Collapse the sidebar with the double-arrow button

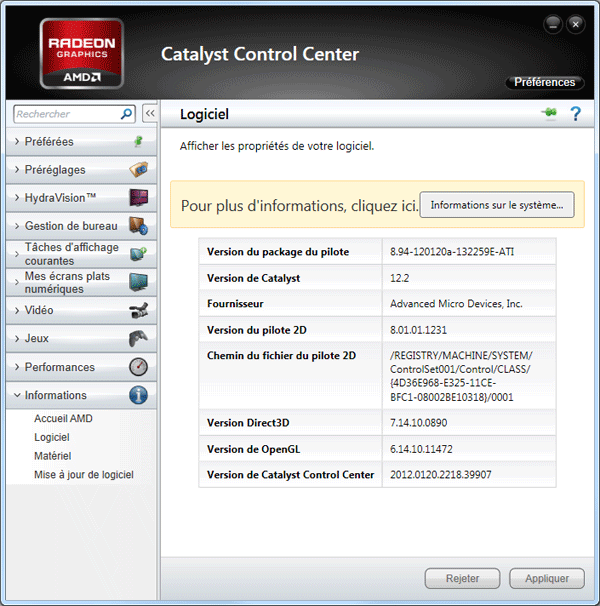(150, 113)
